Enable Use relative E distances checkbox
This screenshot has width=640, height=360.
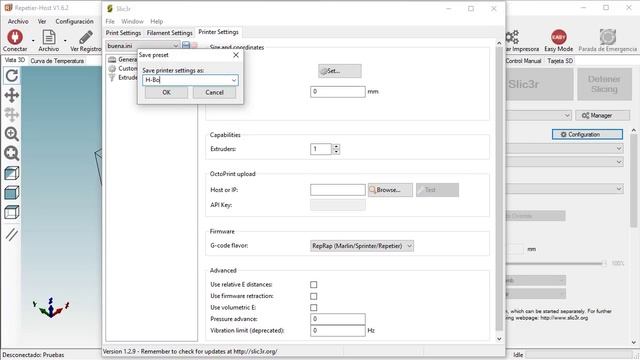point(313,284)
